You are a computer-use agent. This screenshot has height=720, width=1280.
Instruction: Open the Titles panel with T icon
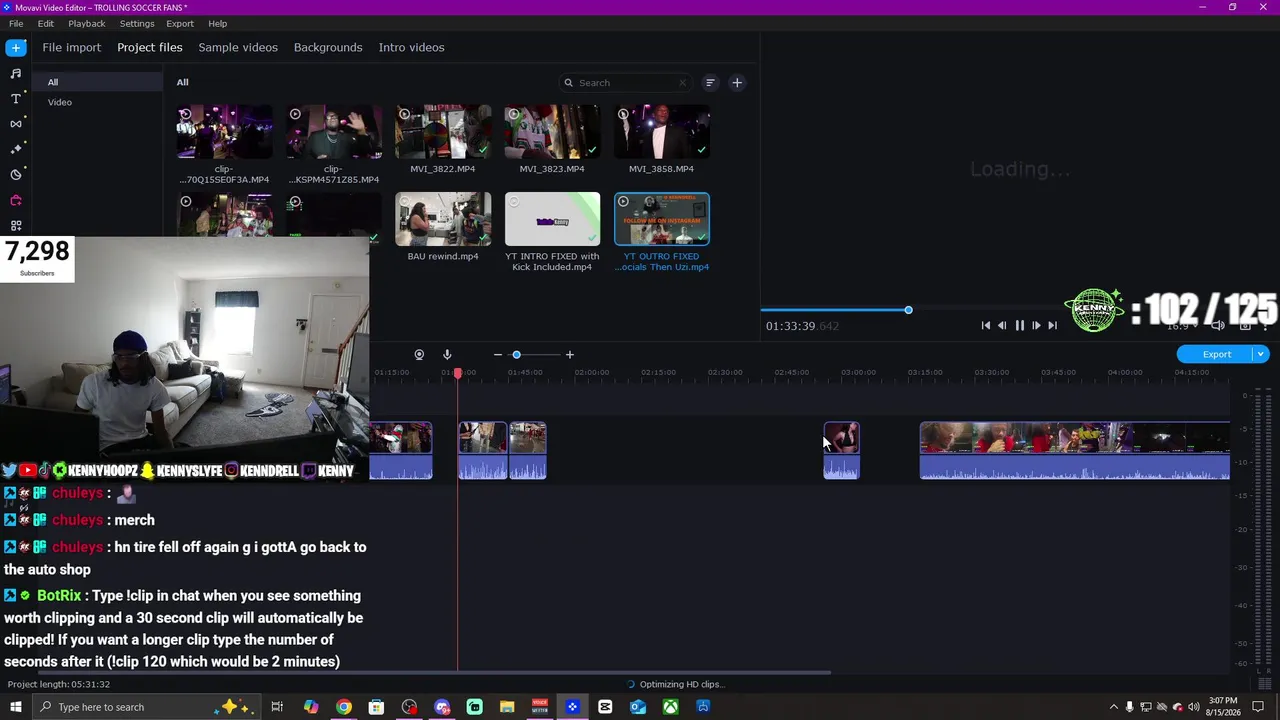coord(16,98)
